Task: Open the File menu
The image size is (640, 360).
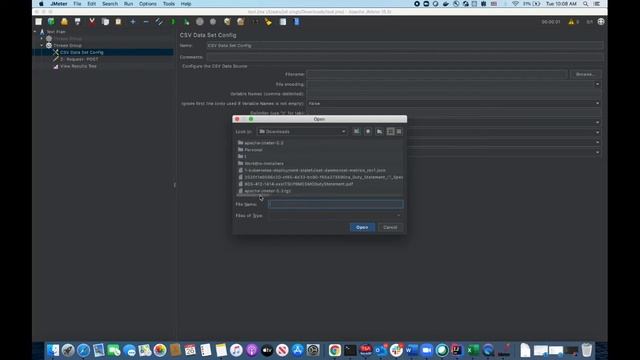Action: [77, 4]
